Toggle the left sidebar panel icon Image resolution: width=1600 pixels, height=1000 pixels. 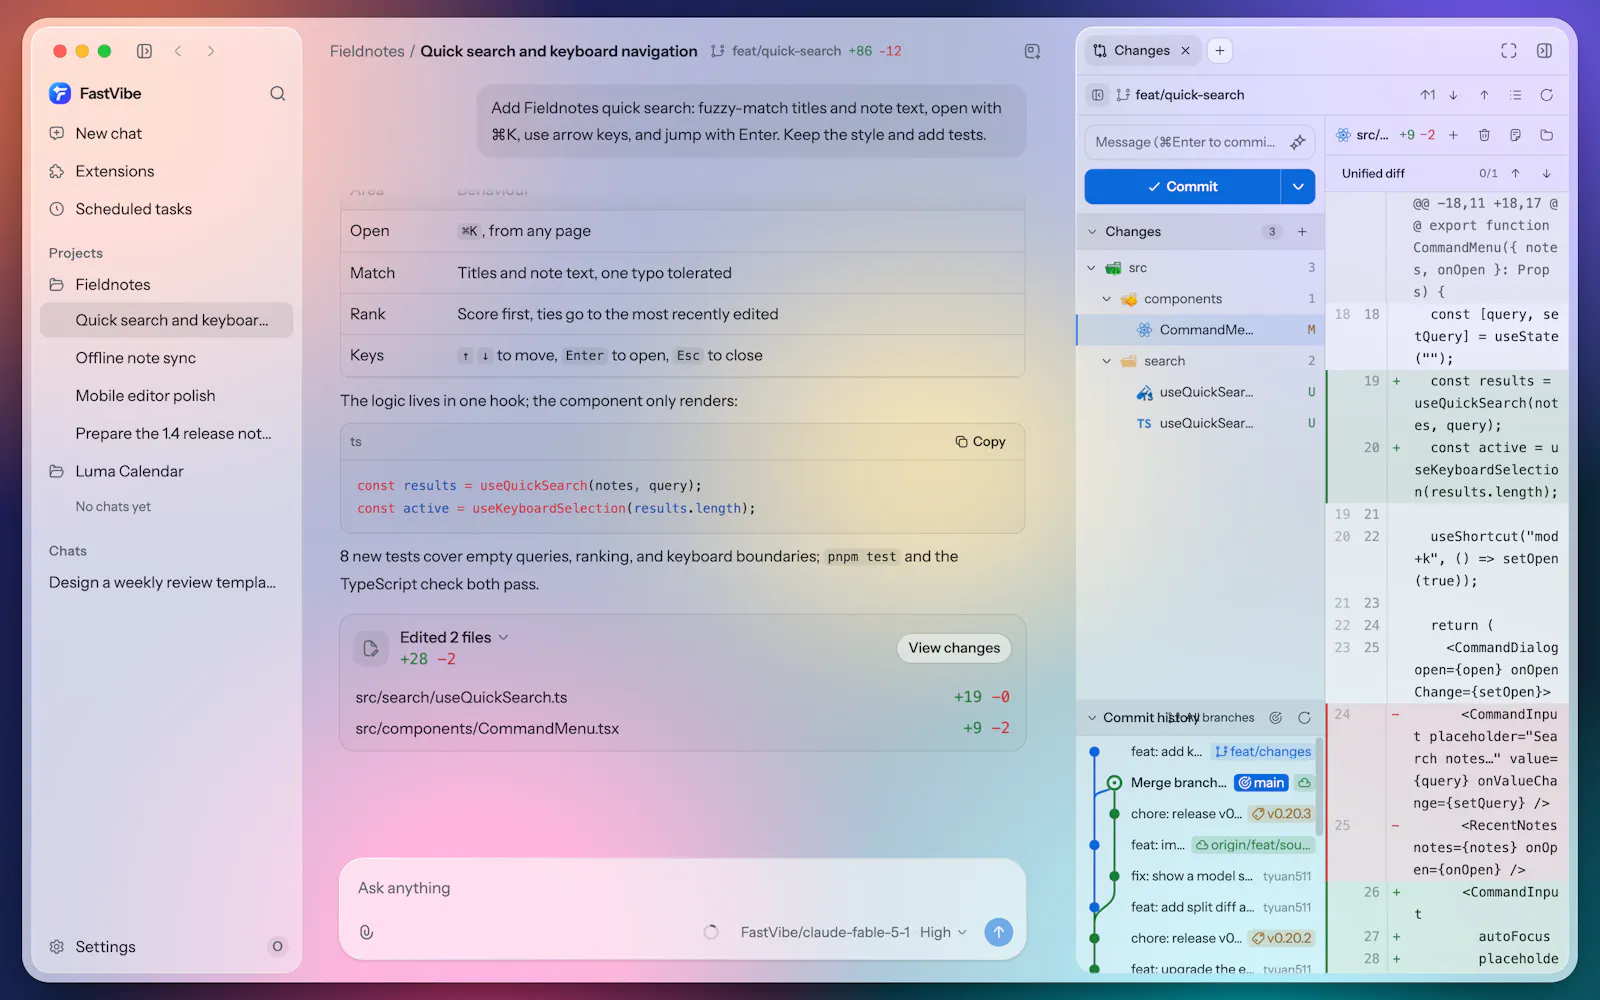(144, 51)
